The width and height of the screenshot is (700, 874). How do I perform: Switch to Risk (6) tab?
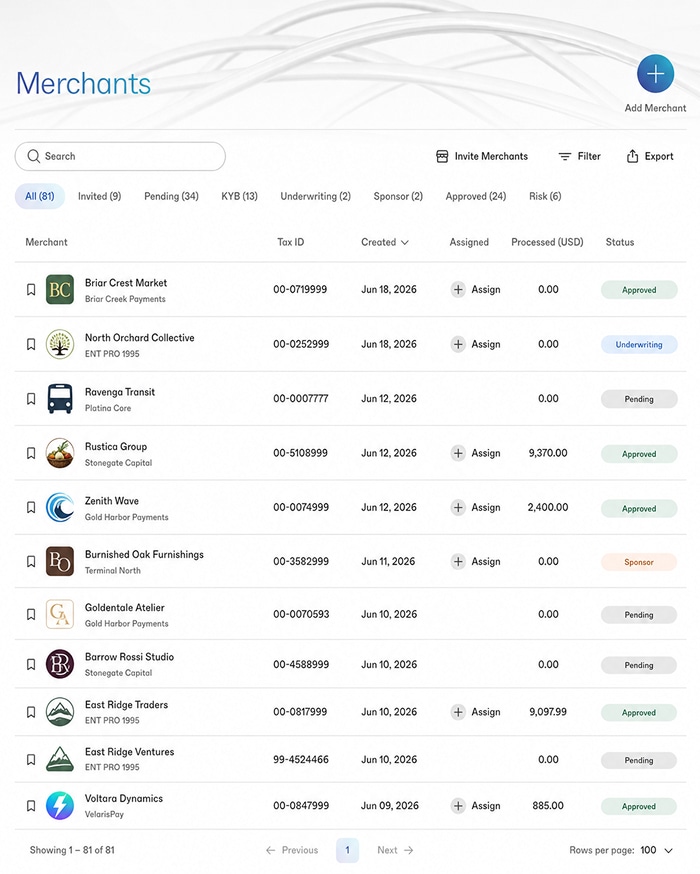(545, 196)
